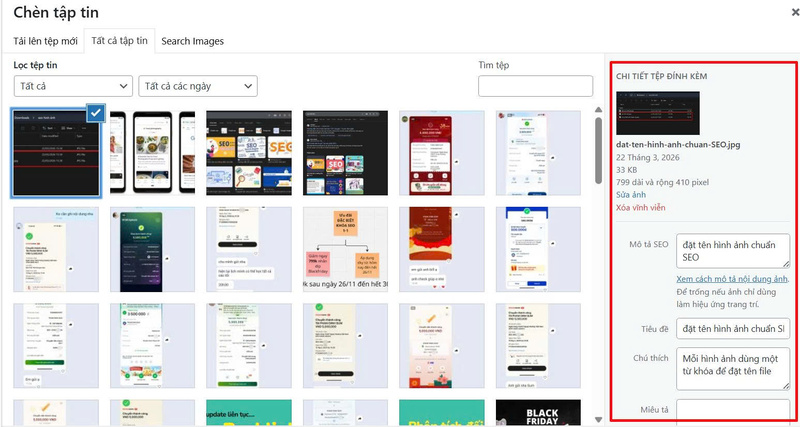Edit the Tiêu đề input field

[733, 329]
